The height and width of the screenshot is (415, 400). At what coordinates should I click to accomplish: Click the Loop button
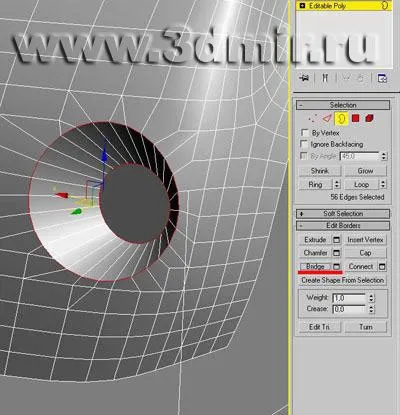click(362, 184)
